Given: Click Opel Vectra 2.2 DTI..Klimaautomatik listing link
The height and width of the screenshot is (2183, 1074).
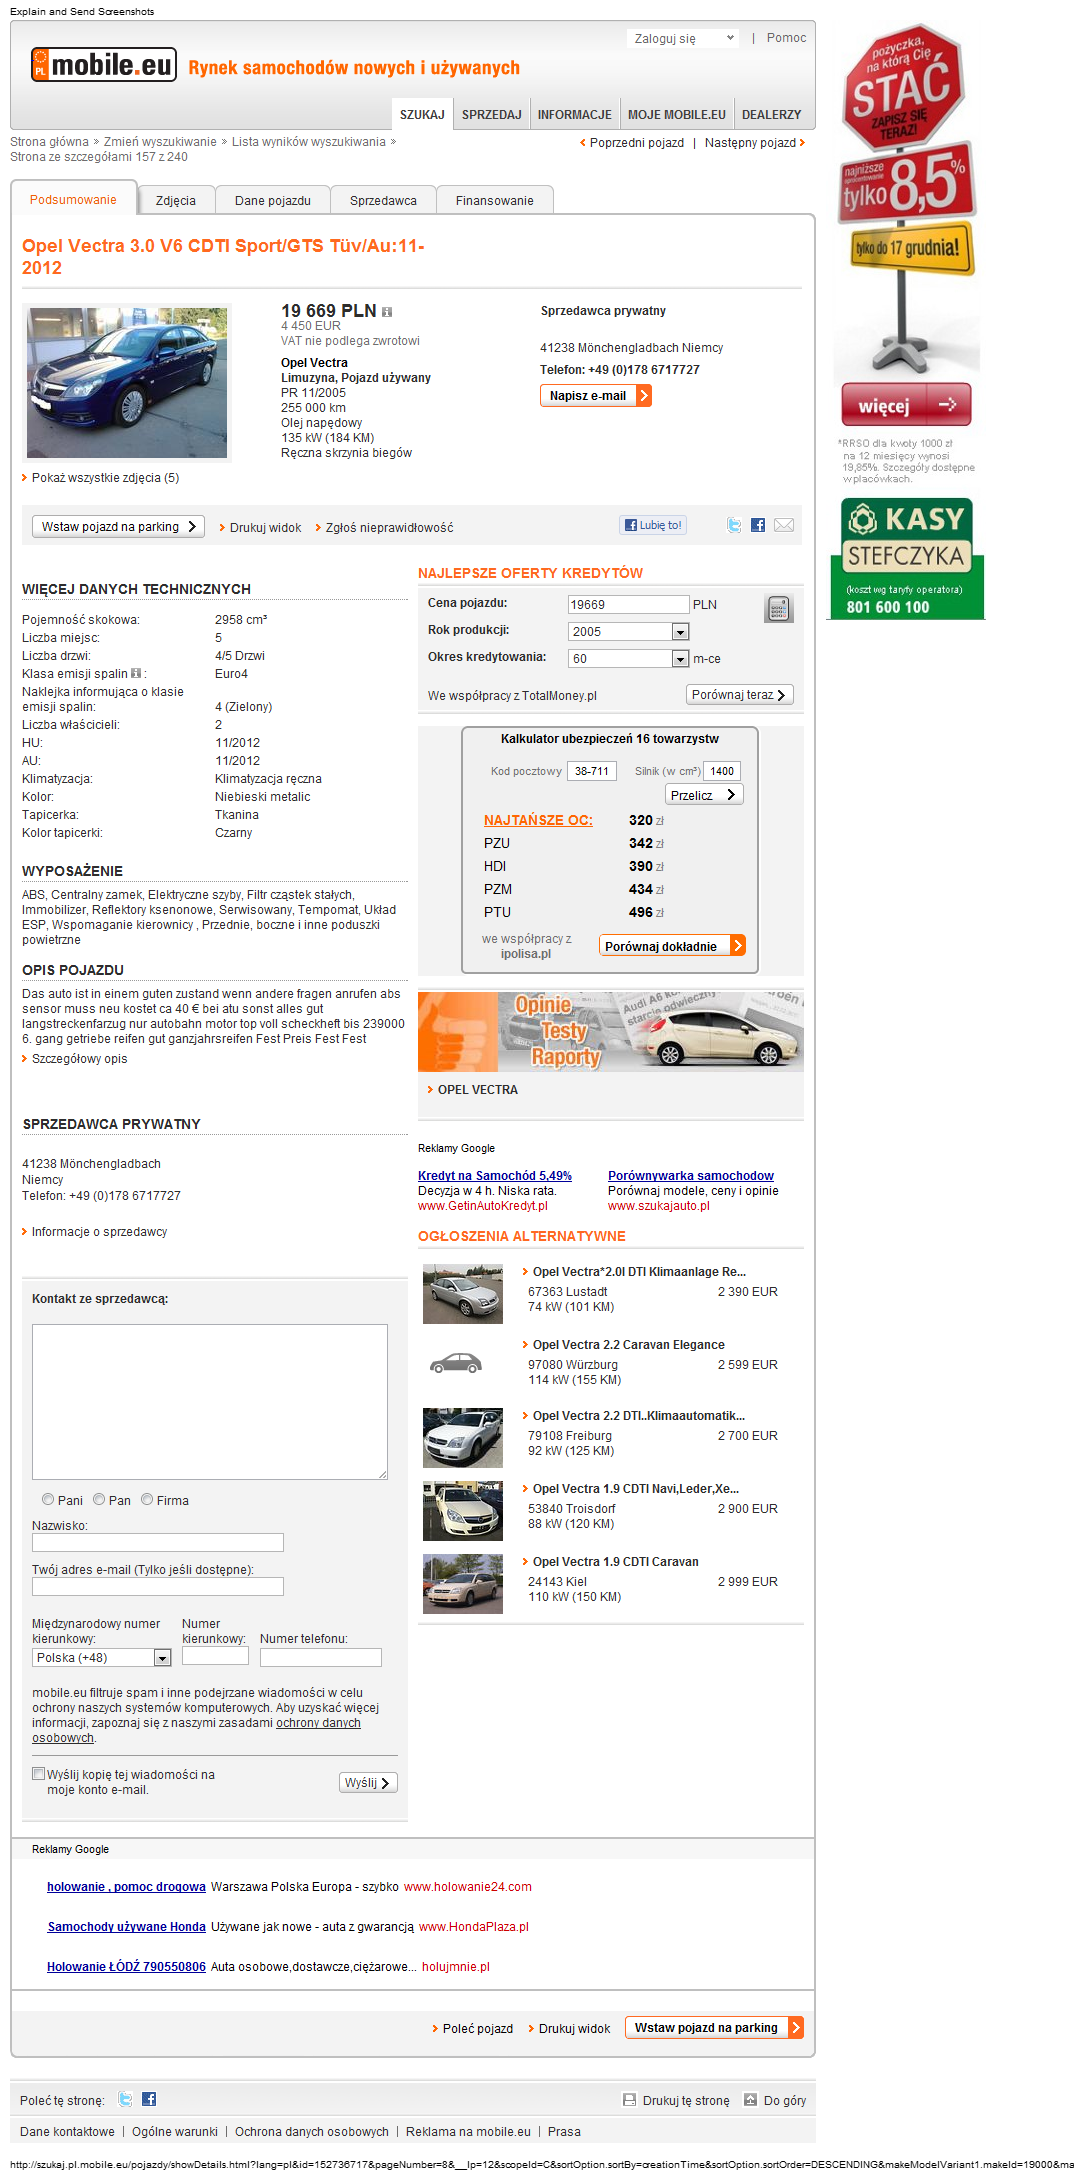Looking at the screenshot, I should [x=638, y=1416].
